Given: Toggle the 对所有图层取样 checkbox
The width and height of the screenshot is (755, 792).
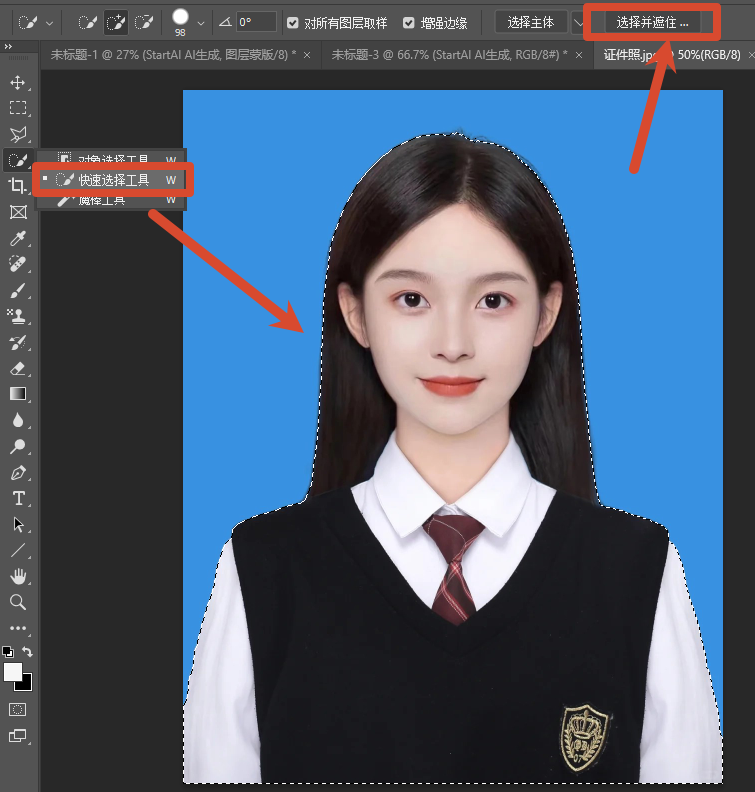Looking at the screenshot, I should point(292,23).
